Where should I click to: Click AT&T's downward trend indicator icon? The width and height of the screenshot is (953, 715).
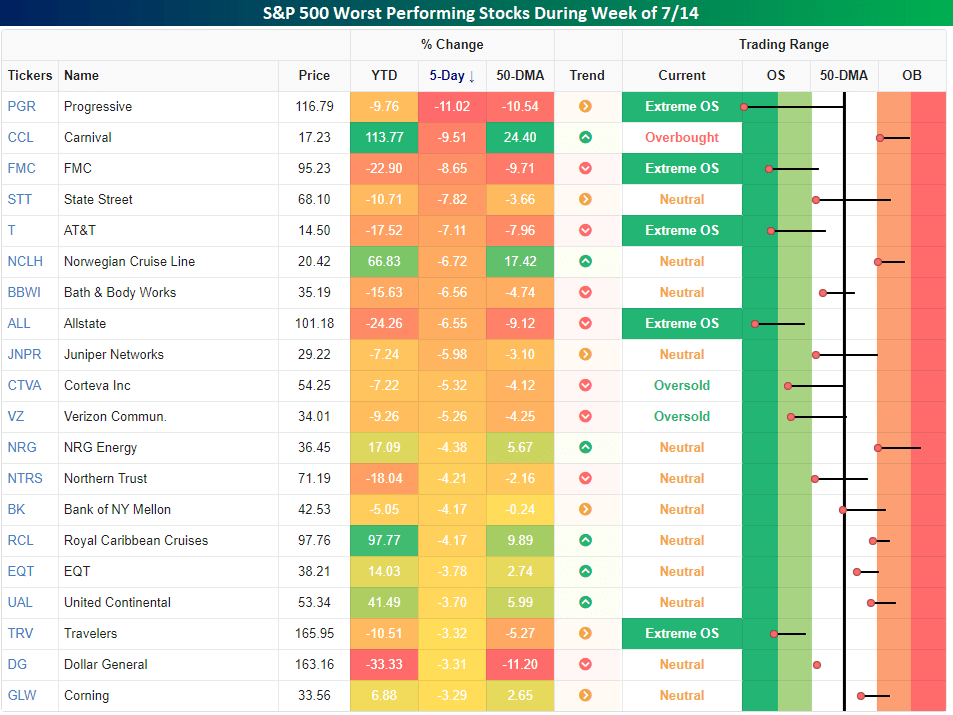pos(586,230)
